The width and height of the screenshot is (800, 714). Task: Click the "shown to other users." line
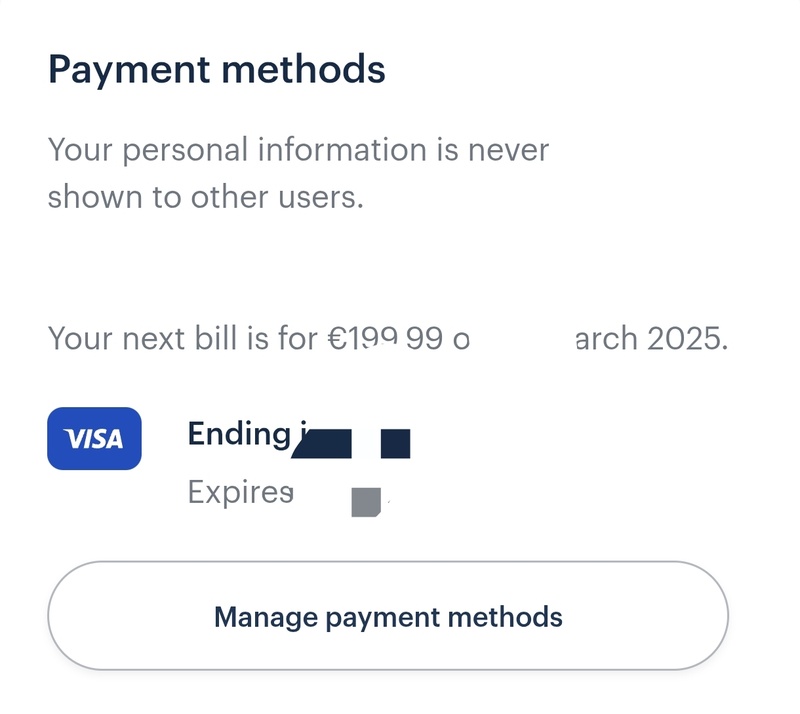point(205,197)
